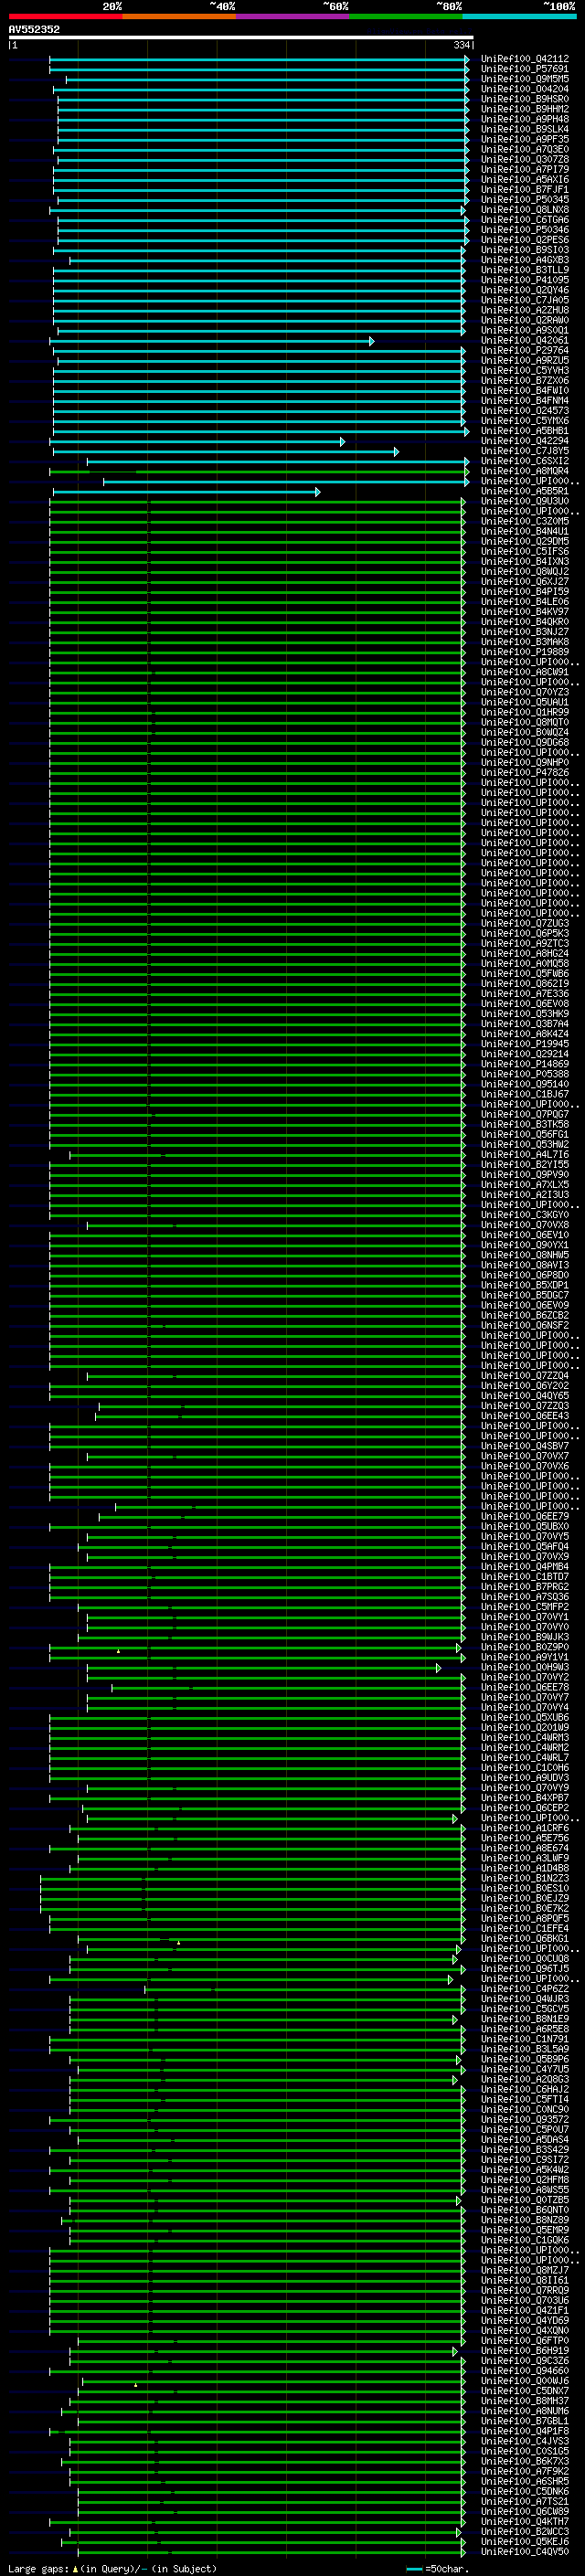Open hit UniRef100_B6QNT0

click(524, 2210)
